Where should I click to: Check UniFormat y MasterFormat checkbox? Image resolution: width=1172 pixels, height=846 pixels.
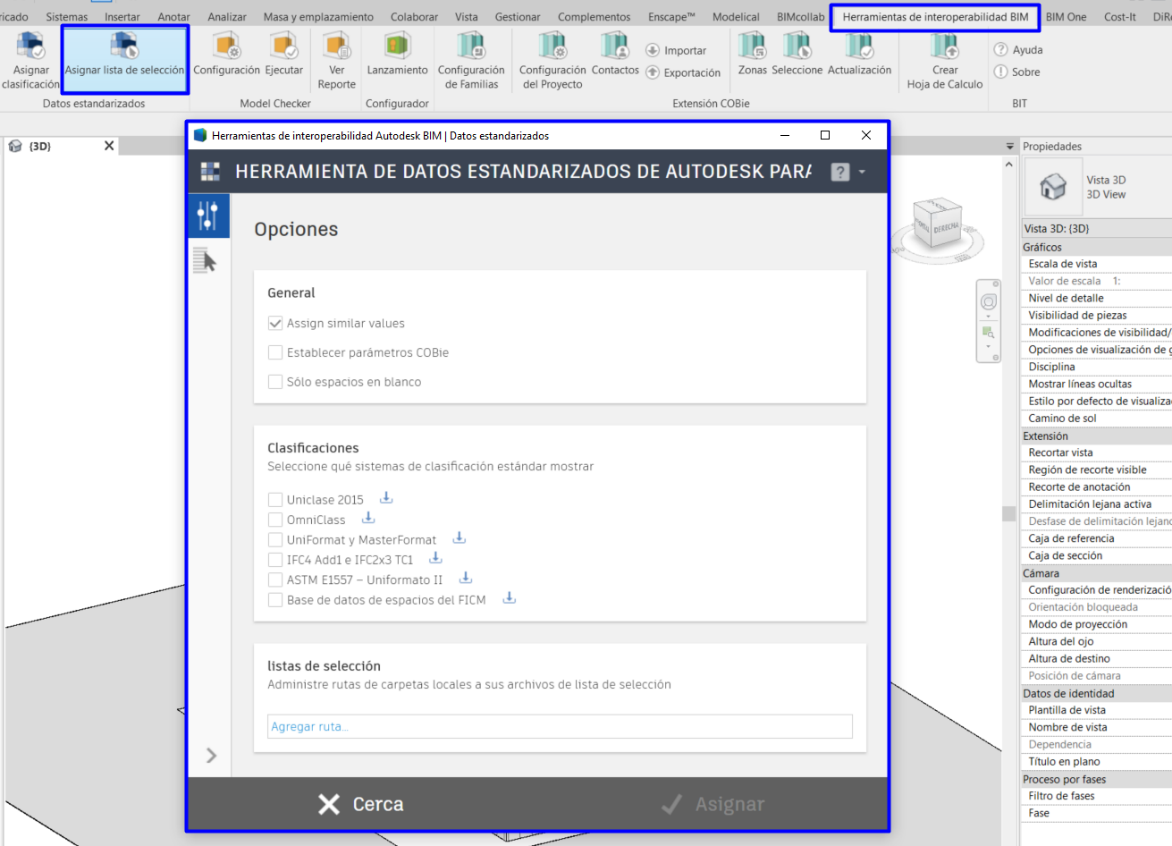275,540
